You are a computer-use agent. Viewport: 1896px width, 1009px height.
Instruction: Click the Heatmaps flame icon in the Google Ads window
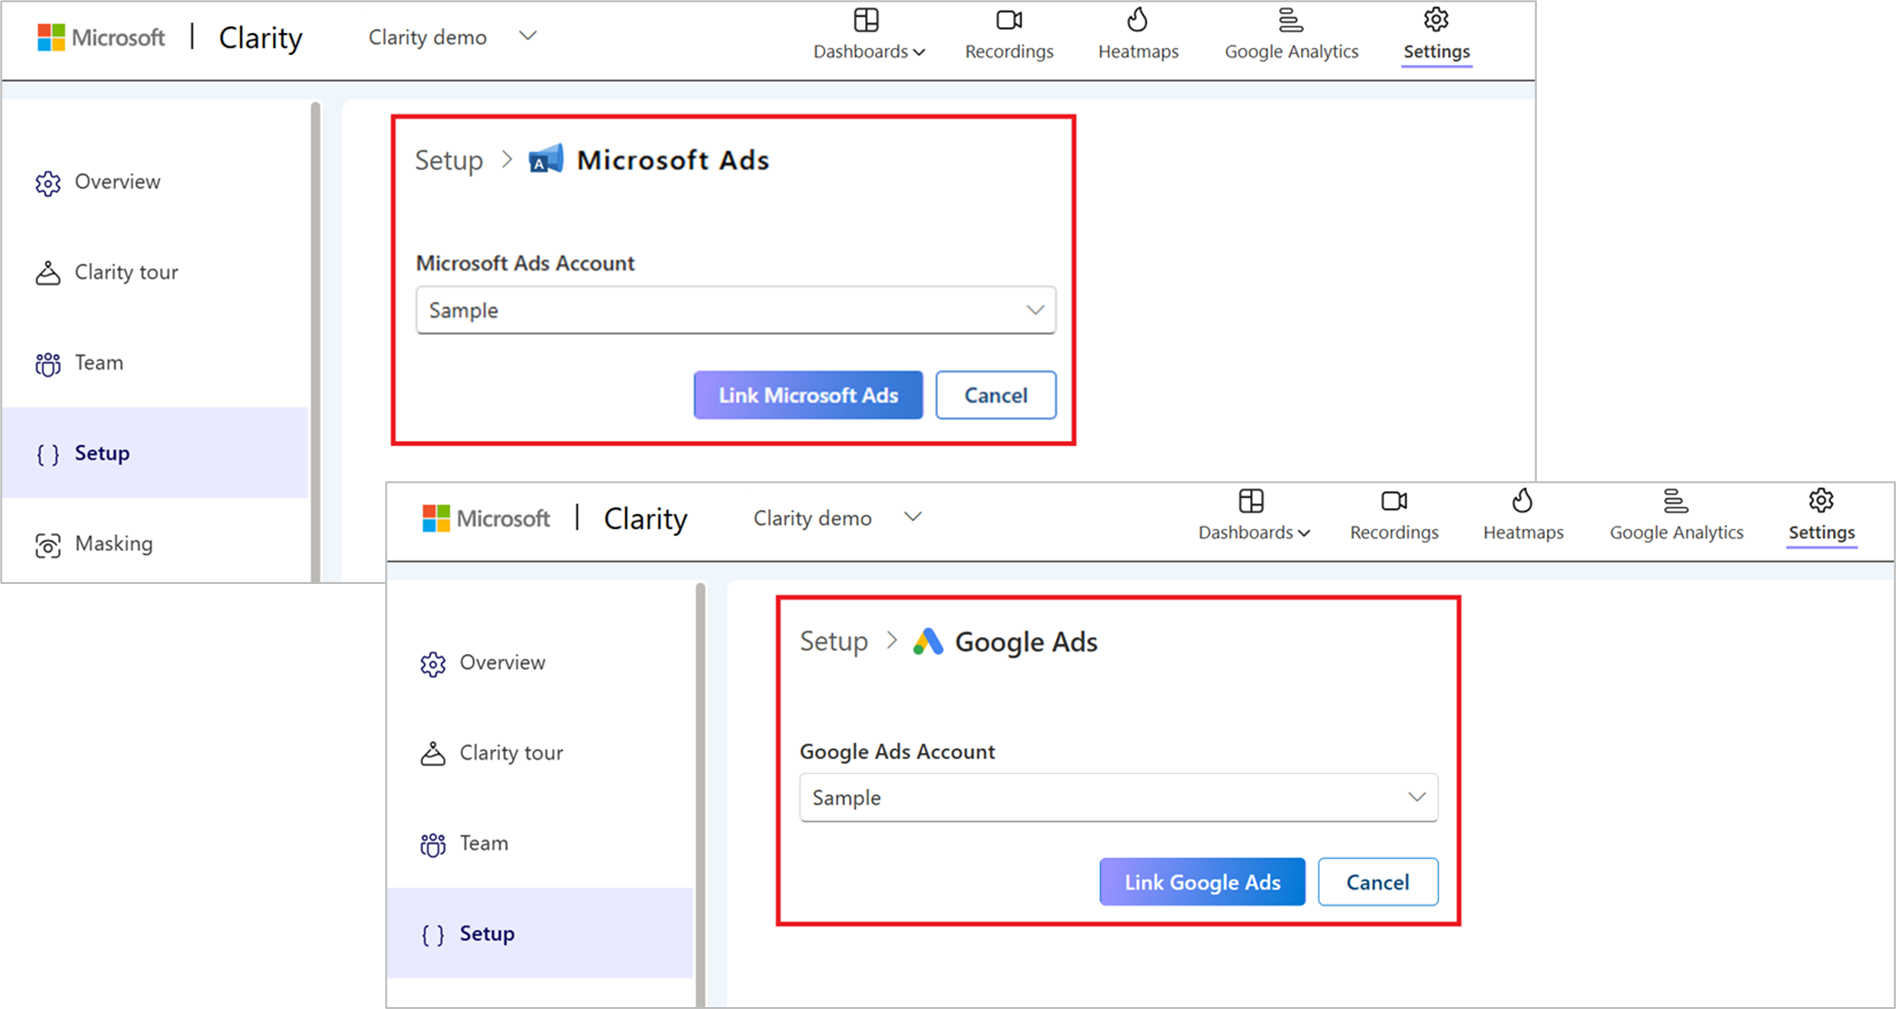click(1522, 501)
